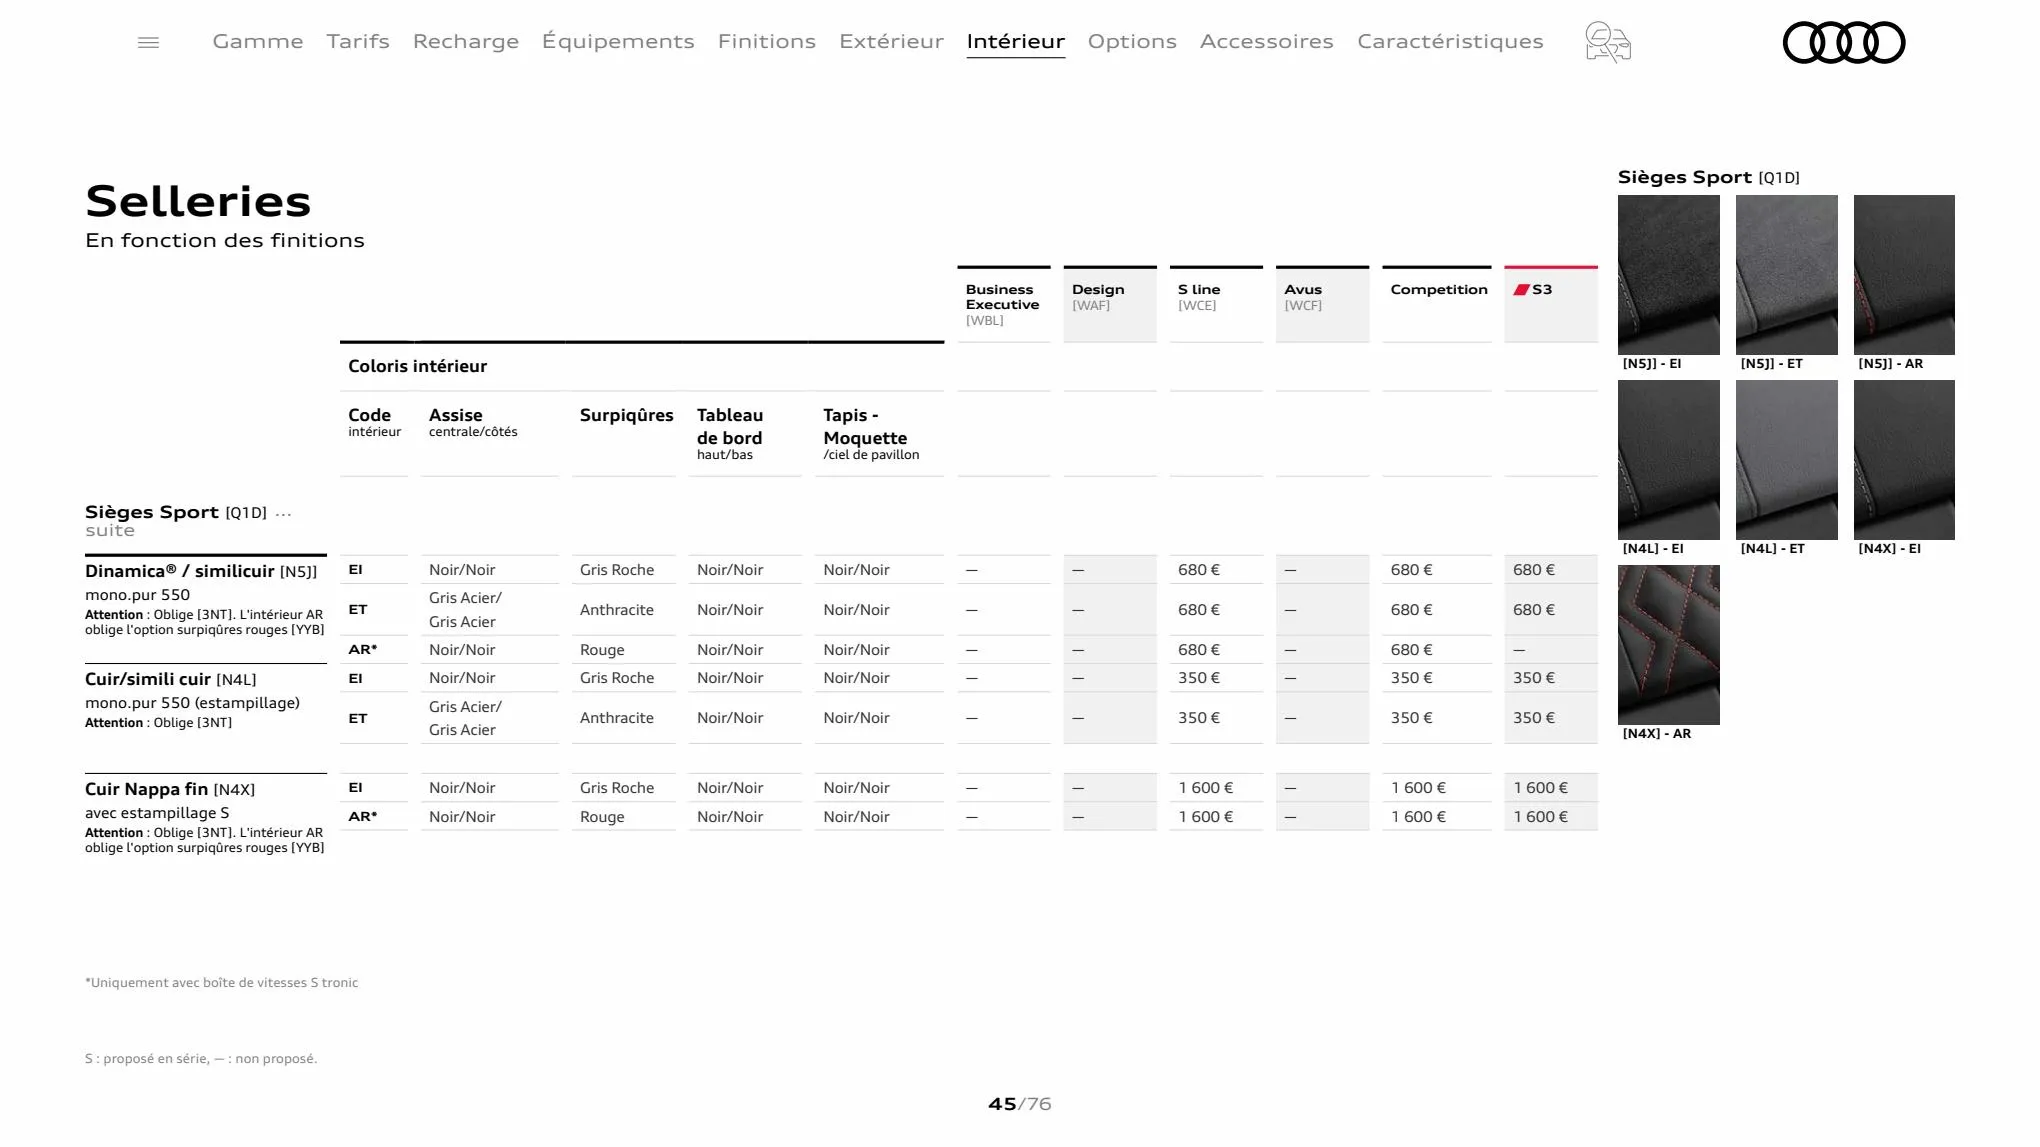The height and width of the screenshot is (1147, 2040).
Task: Click the Gris Roche cell in Cuir Nappa EI row
Action: 617,788
